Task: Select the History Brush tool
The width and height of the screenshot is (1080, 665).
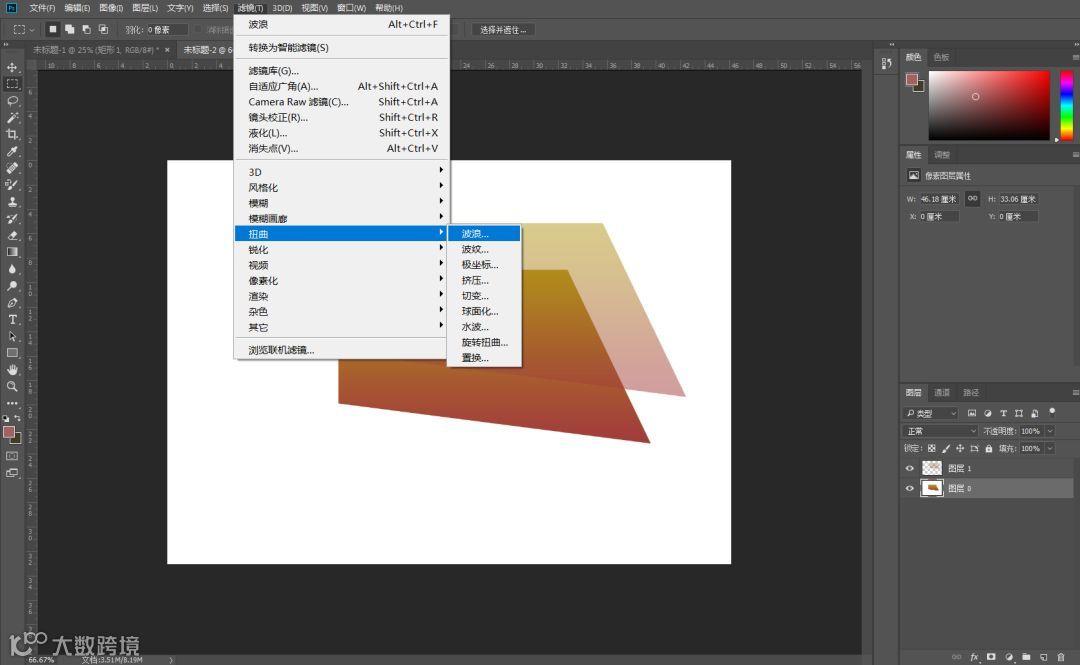Action: click(12, 218)
